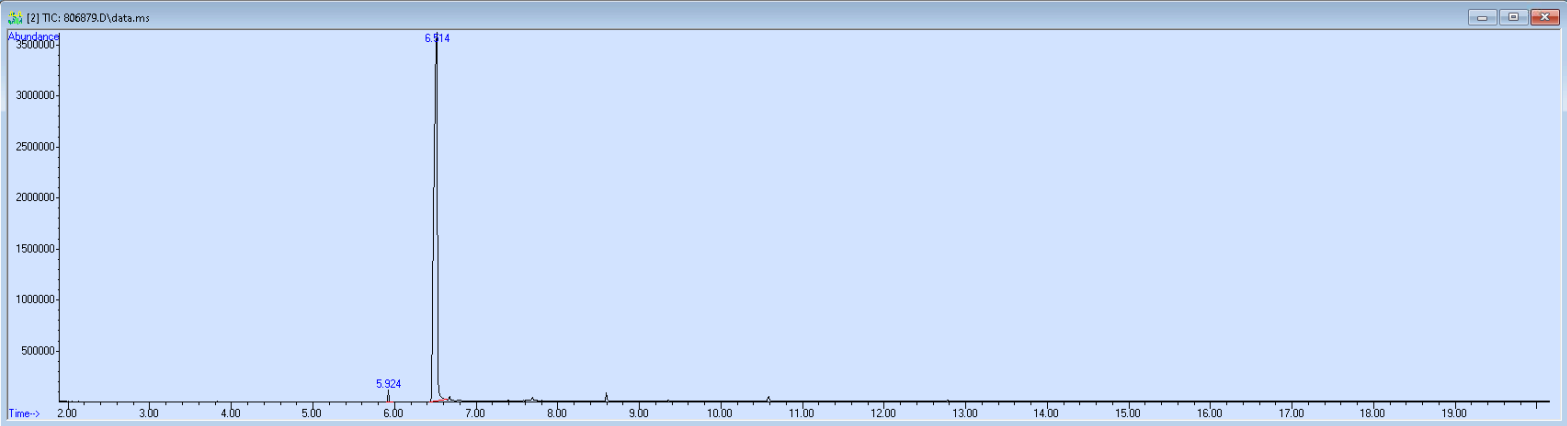Screen dimensions: 1567x426
Task: Click the 1500000 abundance tick value
Action: point(35,249)
